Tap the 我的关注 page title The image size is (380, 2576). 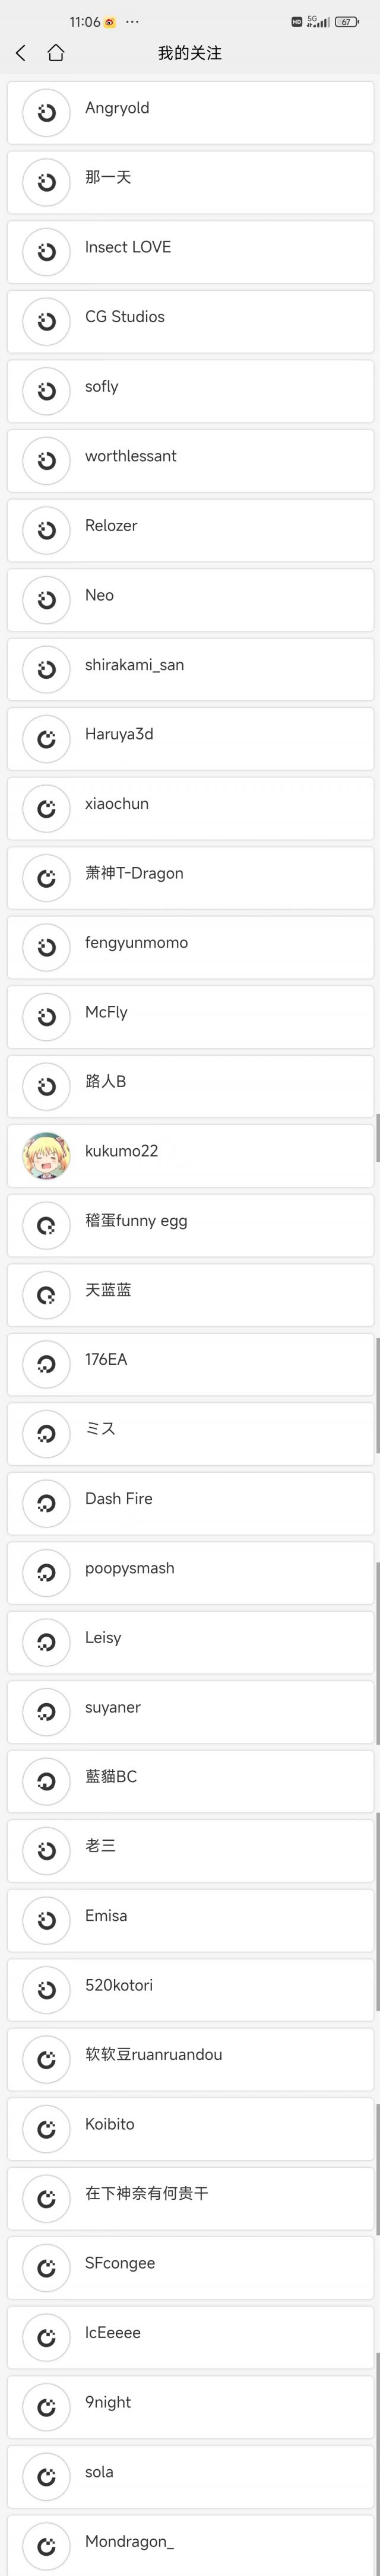[189, 53]
